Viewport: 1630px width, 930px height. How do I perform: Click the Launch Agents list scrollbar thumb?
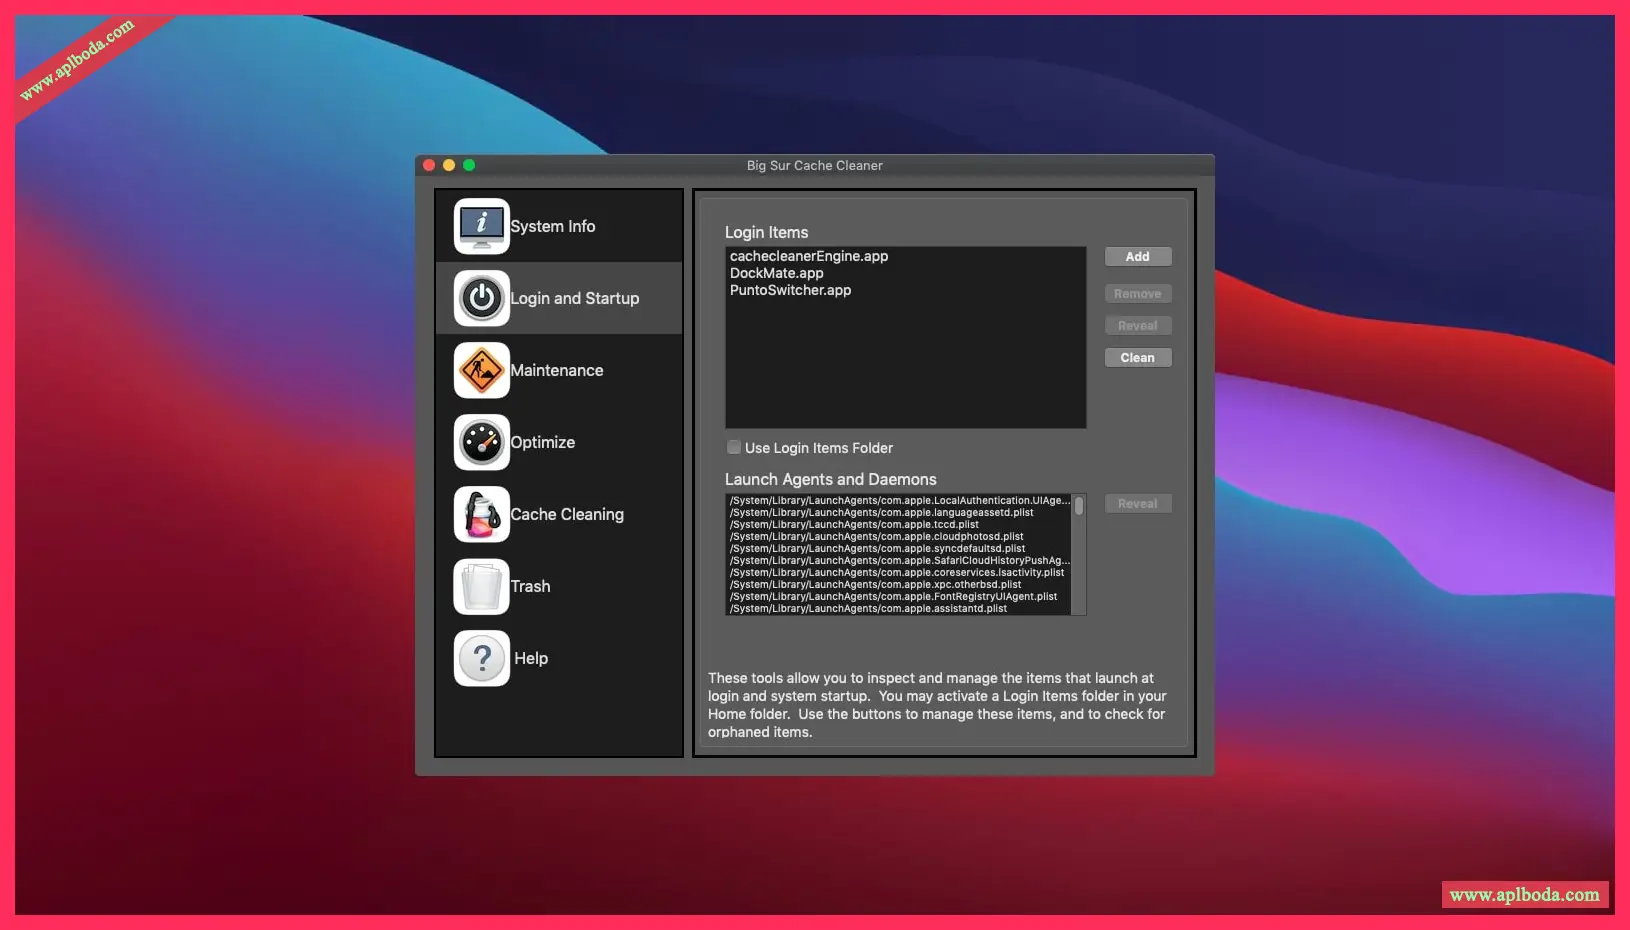(1079, 507)
